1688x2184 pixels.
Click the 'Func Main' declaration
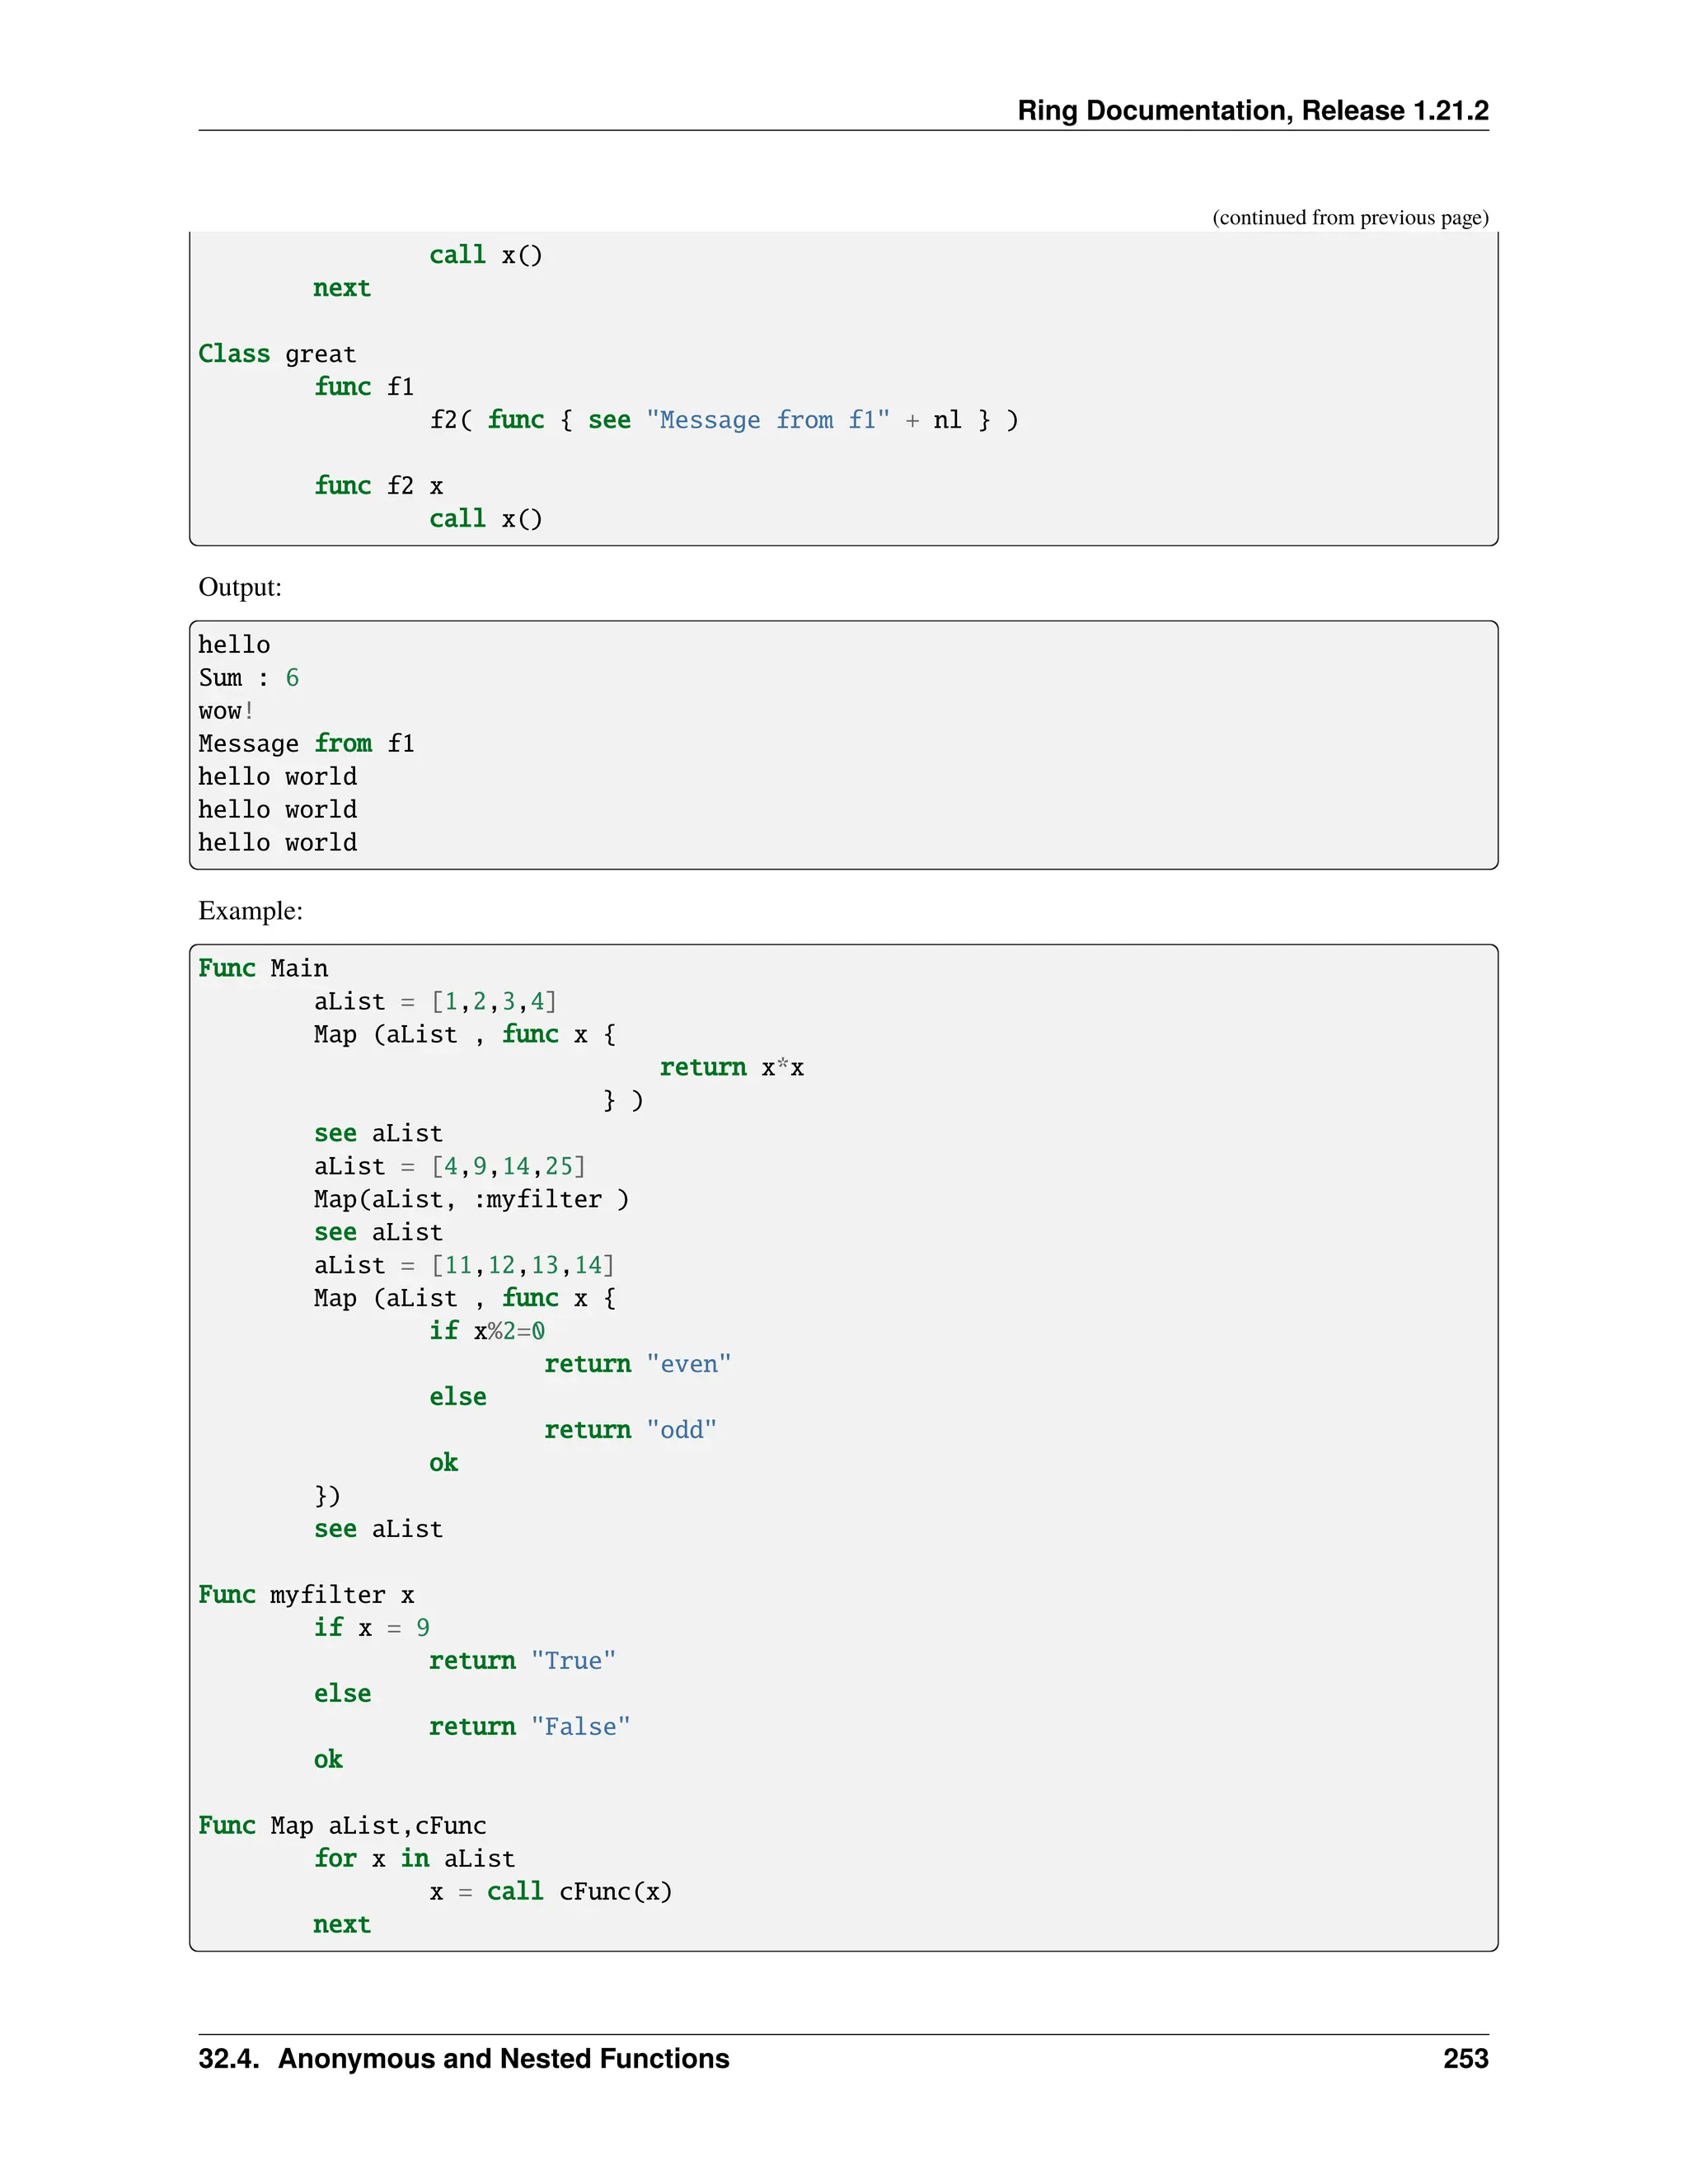click(263, 968)
